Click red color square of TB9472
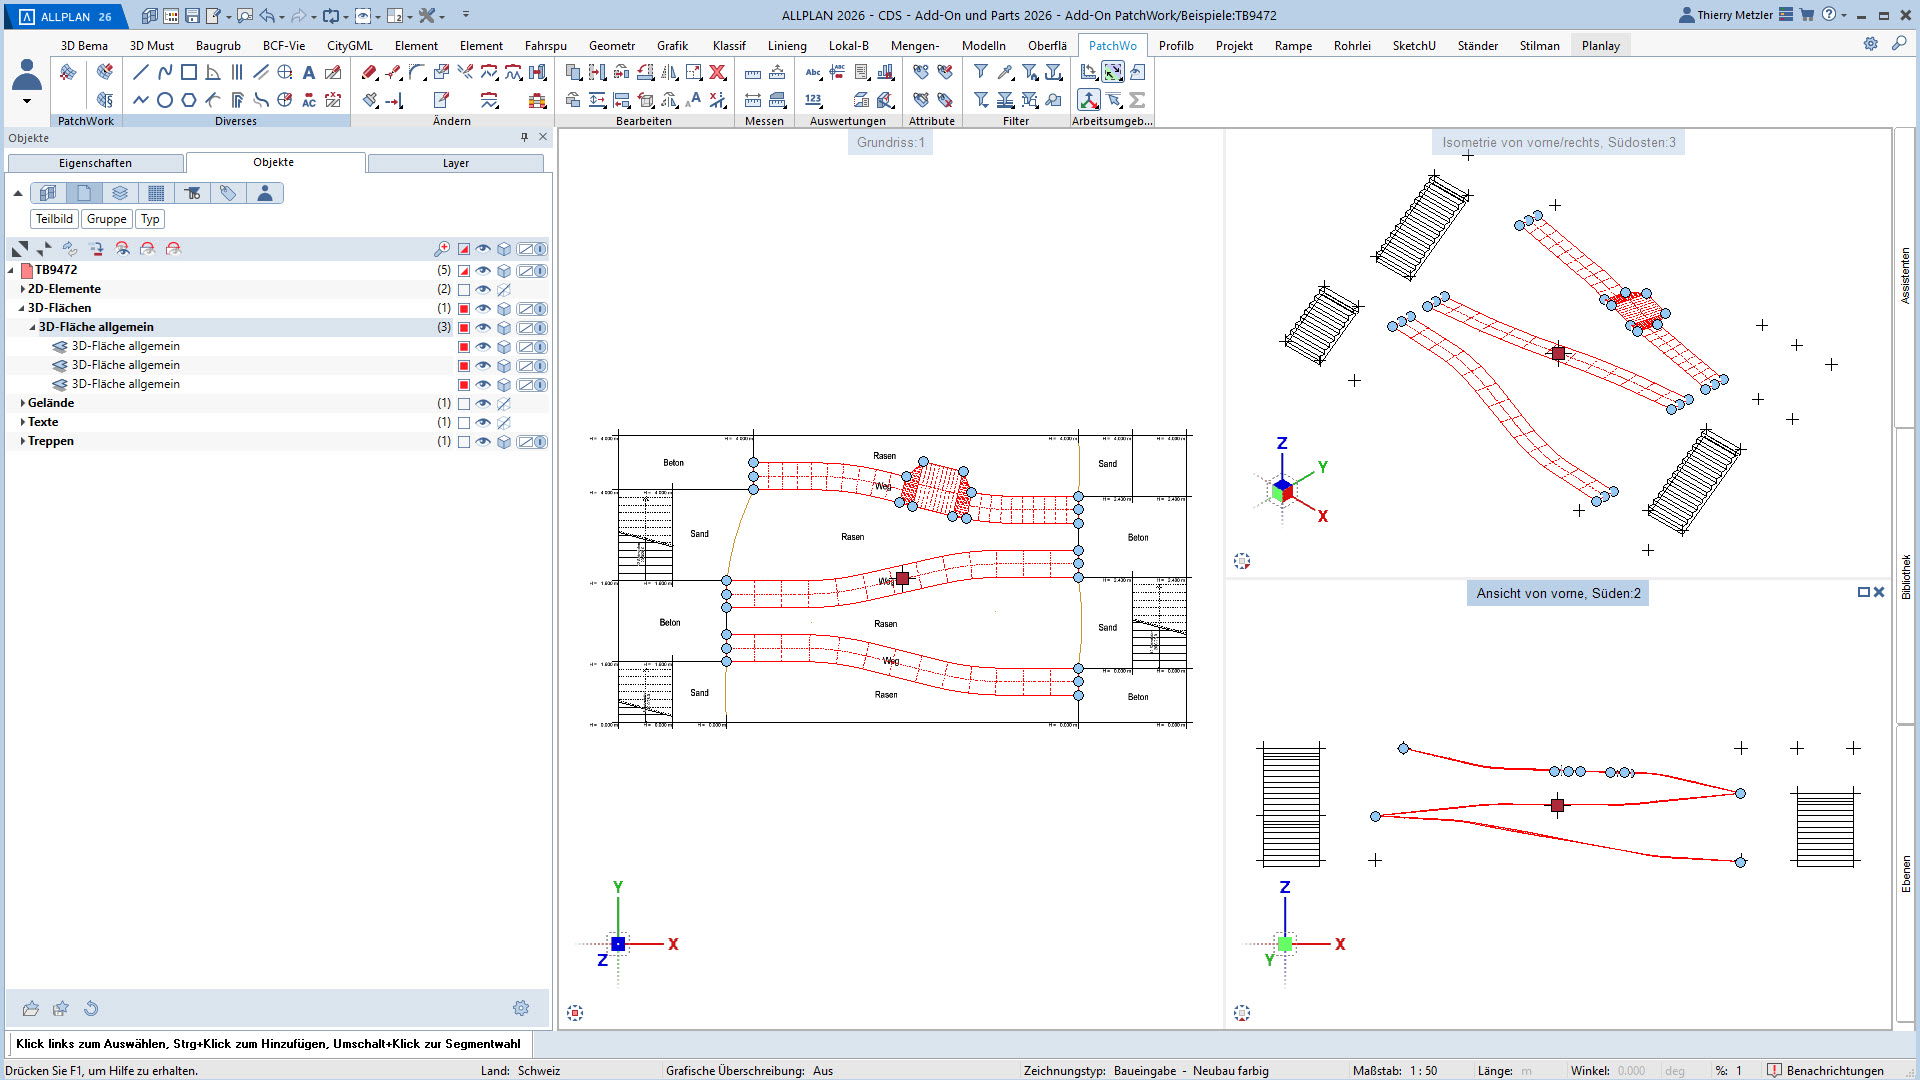The image size is (1920, 1080). (464, 270)
